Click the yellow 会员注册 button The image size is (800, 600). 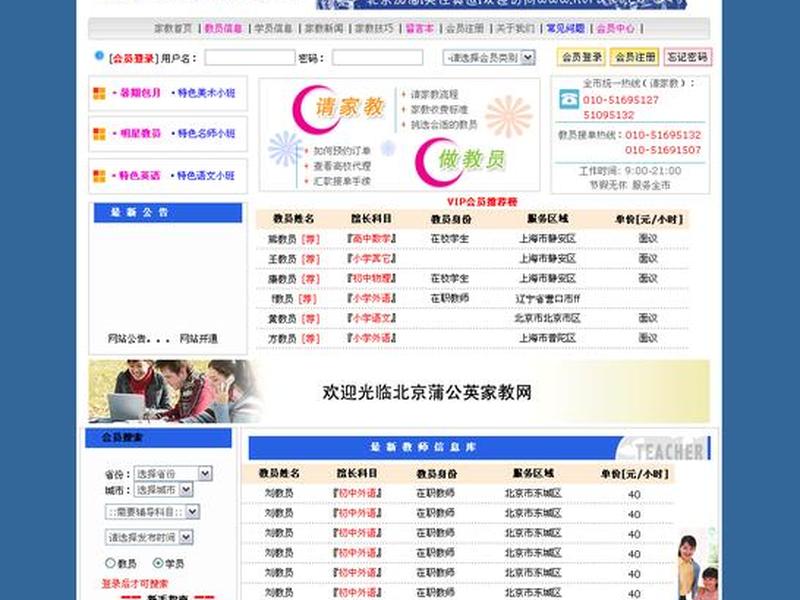[635, 57]
